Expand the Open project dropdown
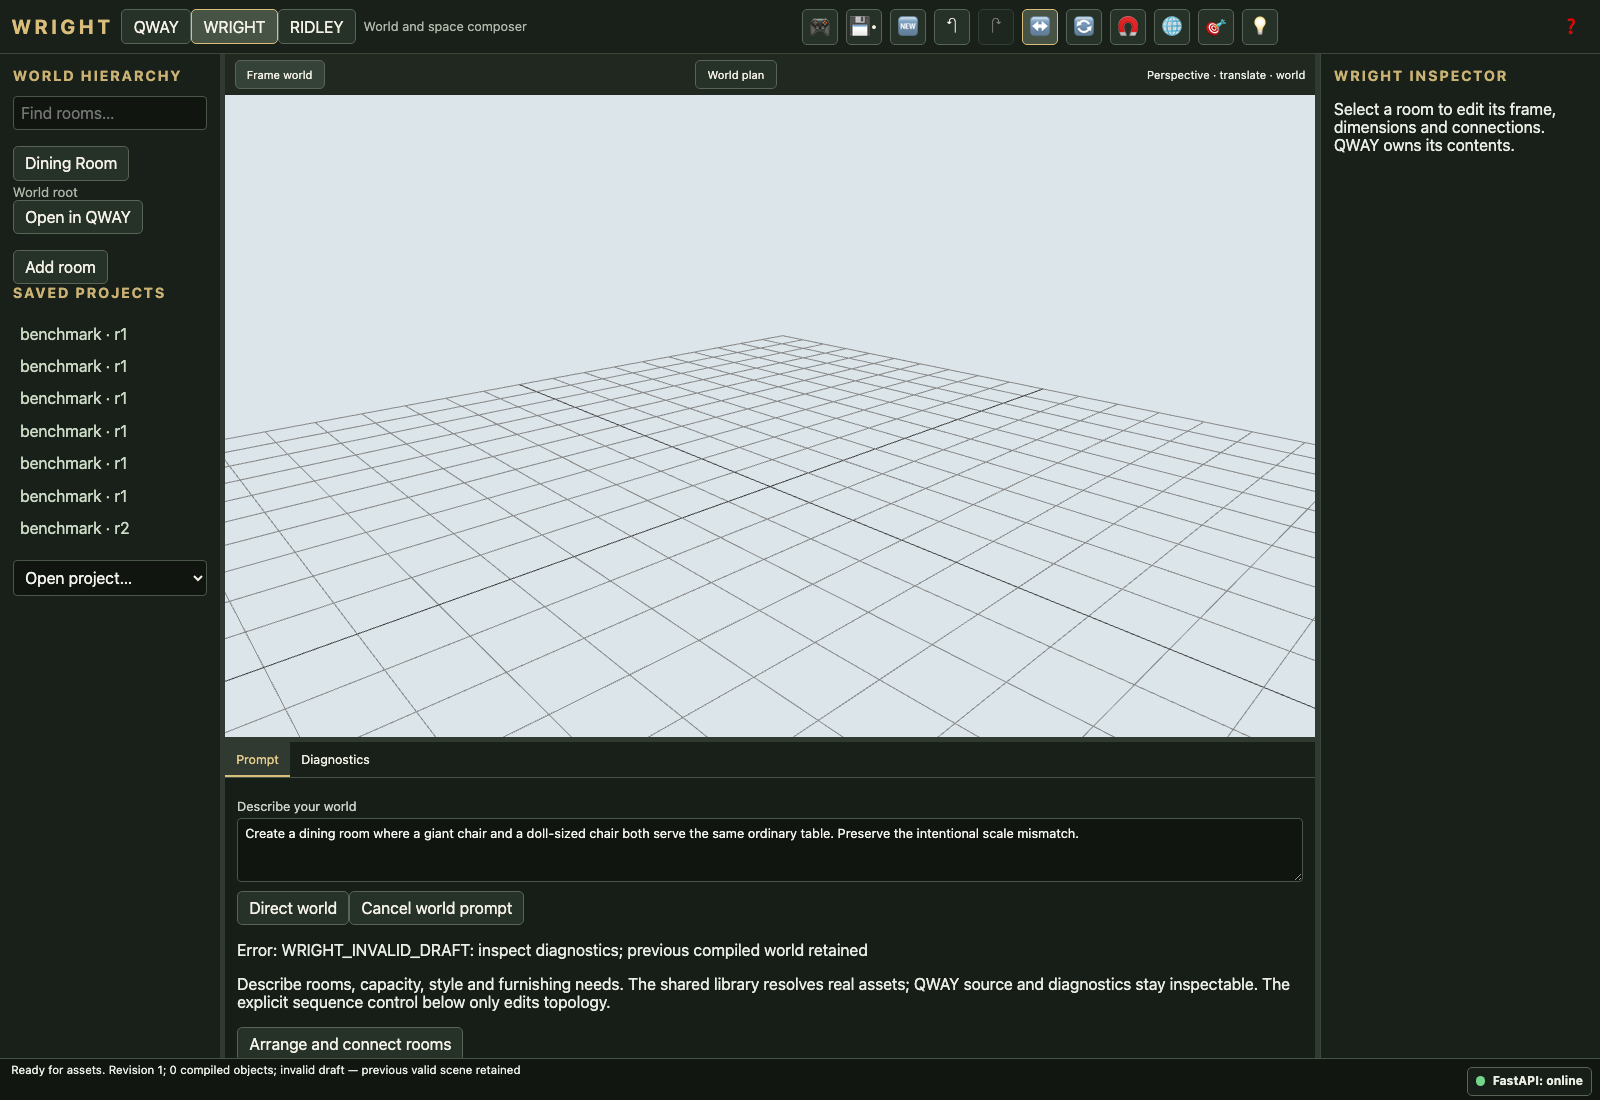This screenshot has width=1600, height=1100. pyautogui.click(x=110, y=578)
